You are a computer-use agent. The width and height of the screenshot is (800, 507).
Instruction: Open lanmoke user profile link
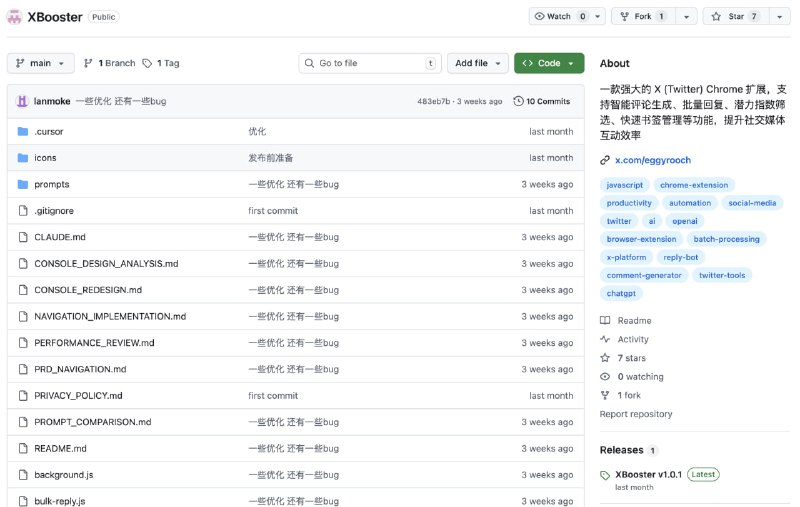coord(52,101)
